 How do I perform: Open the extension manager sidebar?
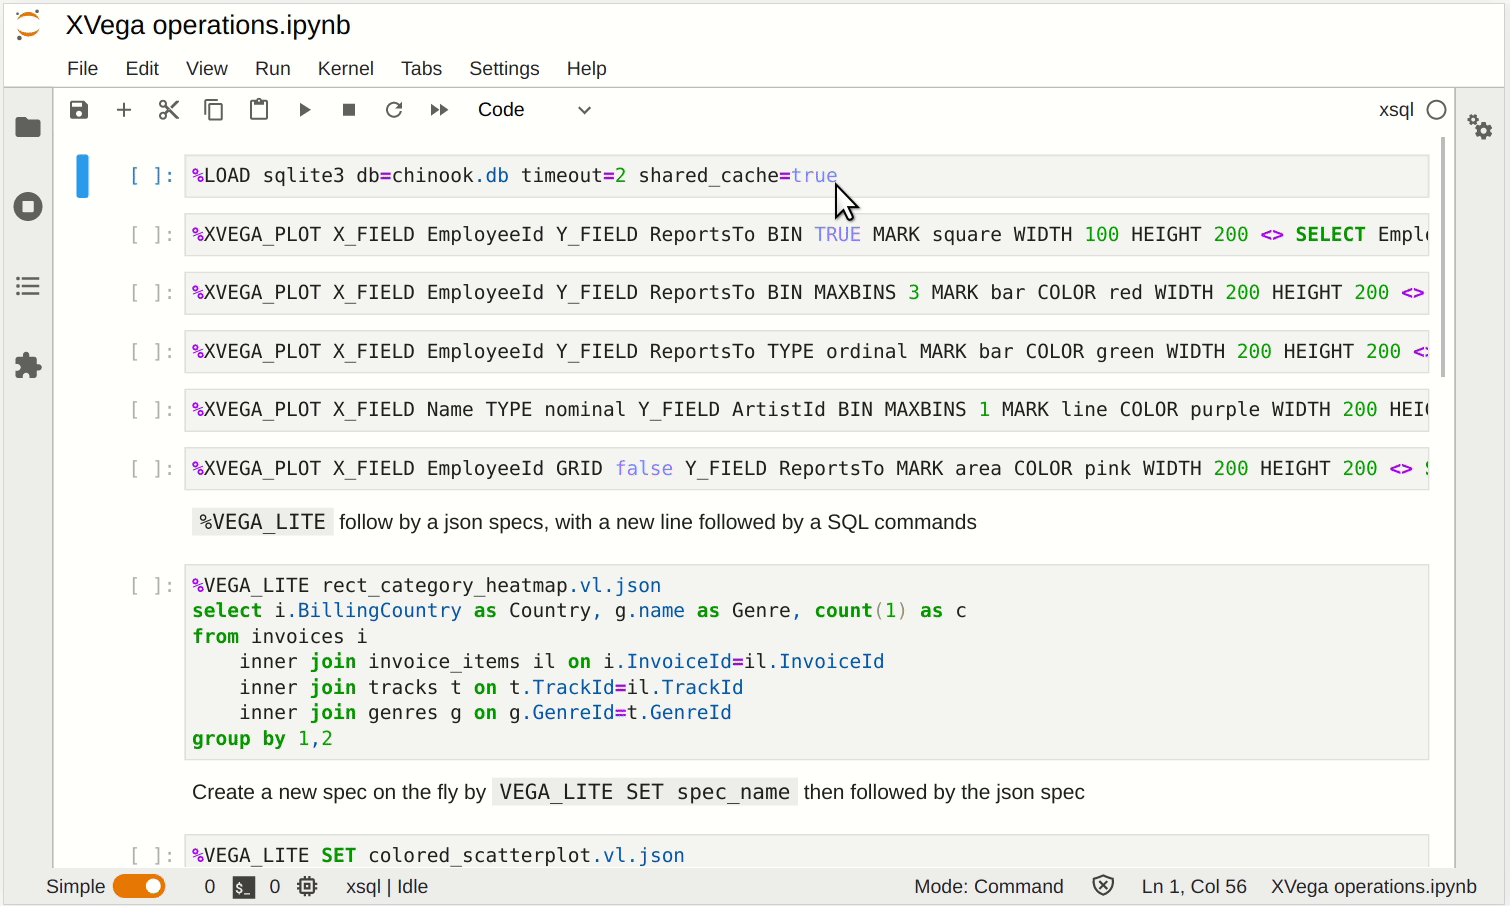tap(27, 366)
